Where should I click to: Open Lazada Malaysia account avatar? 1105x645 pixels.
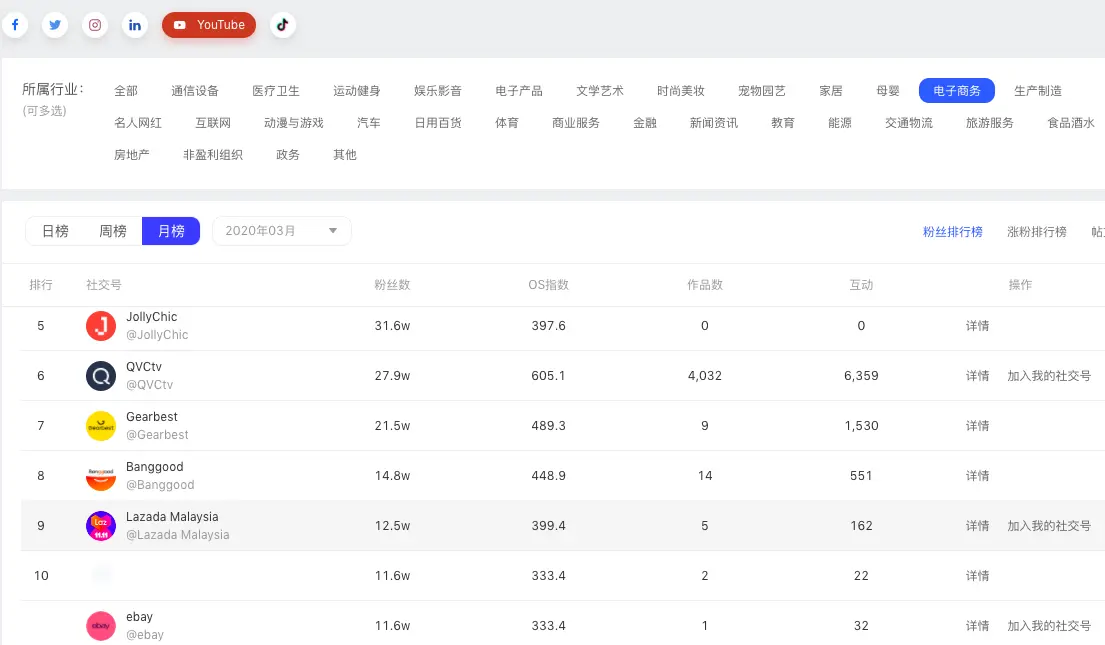[x=101, y=526]
